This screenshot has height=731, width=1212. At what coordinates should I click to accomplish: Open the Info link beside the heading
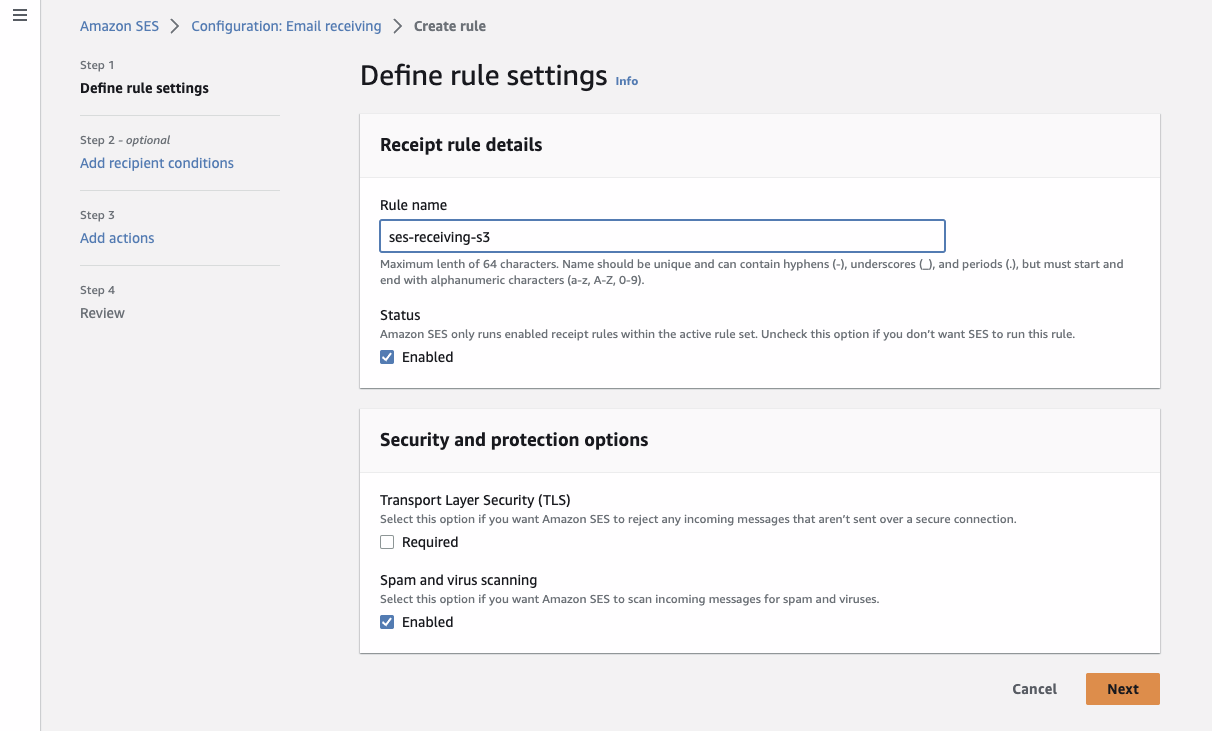click(626, 81)
